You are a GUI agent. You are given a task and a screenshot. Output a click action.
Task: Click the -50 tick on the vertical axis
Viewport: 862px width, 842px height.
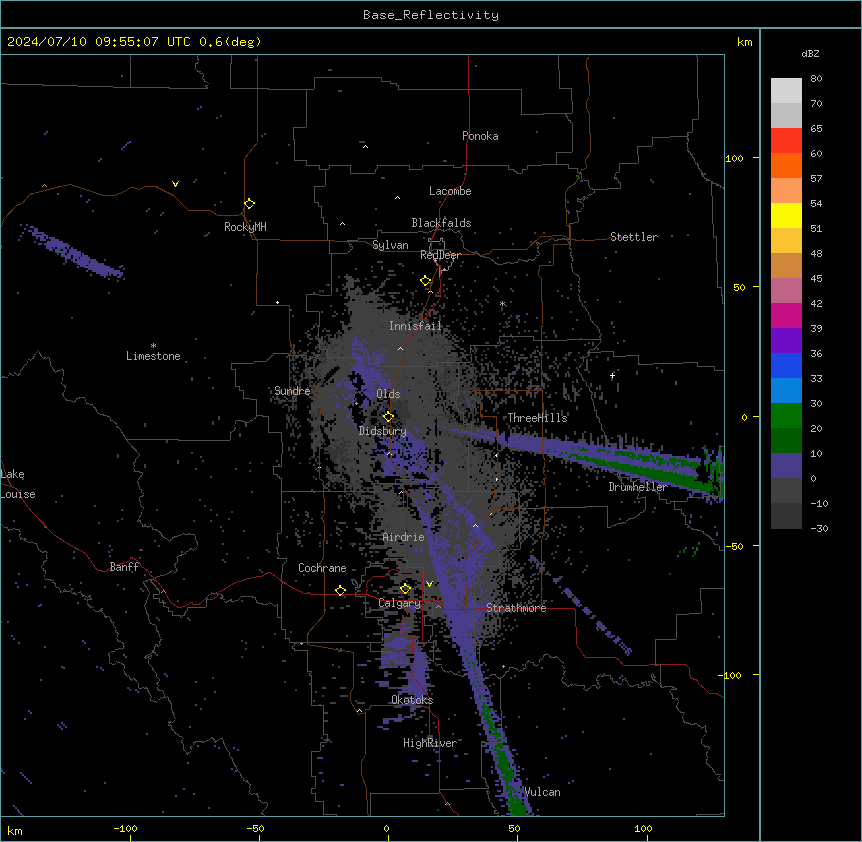click(734, 546)
